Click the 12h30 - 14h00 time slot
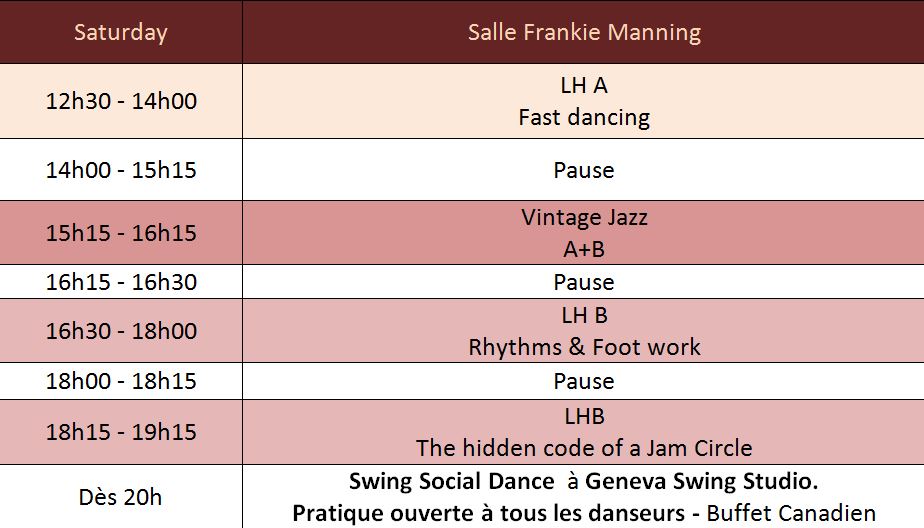Viewport: 924px width, 528px height. pyautogui.click(x=121, y=101)
